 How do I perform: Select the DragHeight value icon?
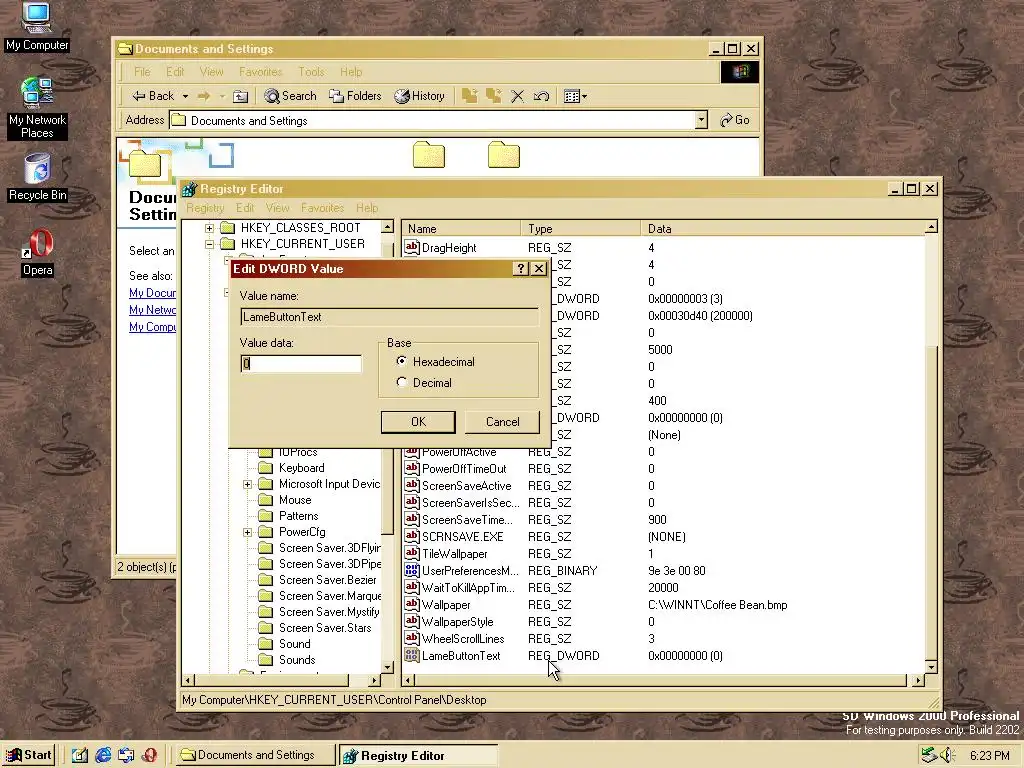pyautogui.click(x=411, y=248)
